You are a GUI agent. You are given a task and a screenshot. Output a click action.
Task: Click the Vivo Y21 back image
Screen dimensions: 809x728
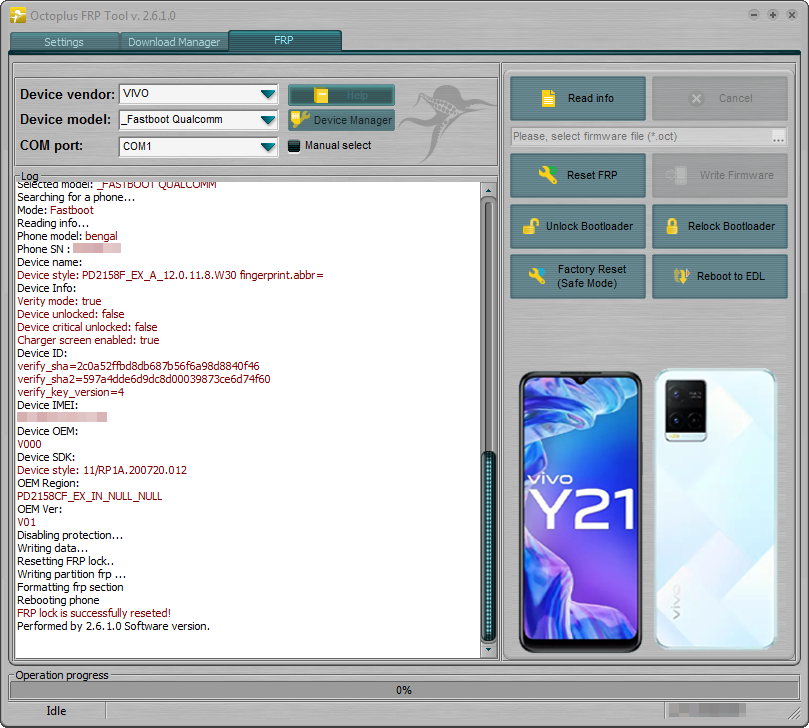tap(715, 509)
